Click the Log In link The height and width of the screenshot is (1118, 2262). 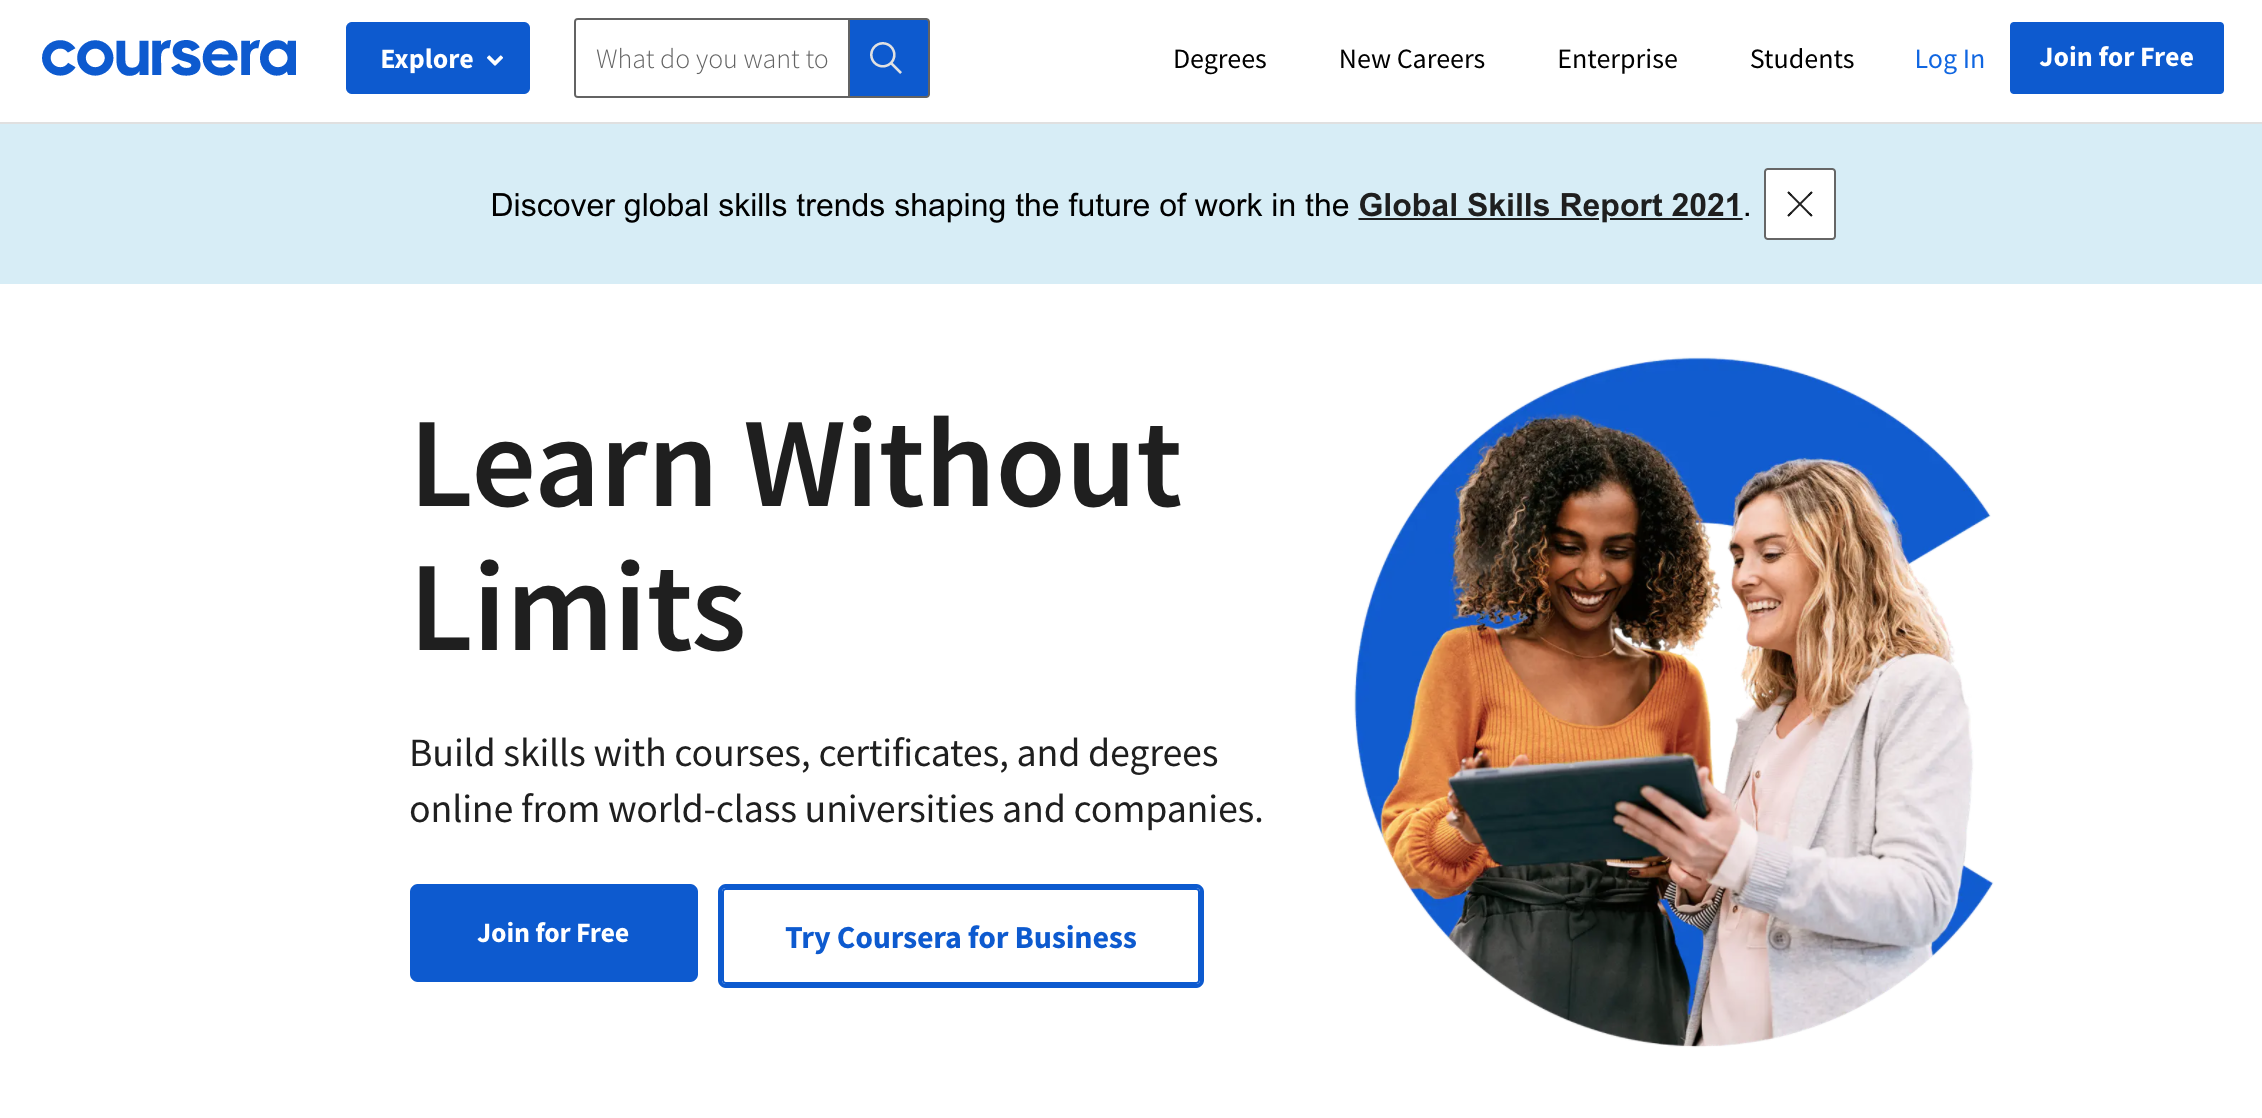(1948, 59)
